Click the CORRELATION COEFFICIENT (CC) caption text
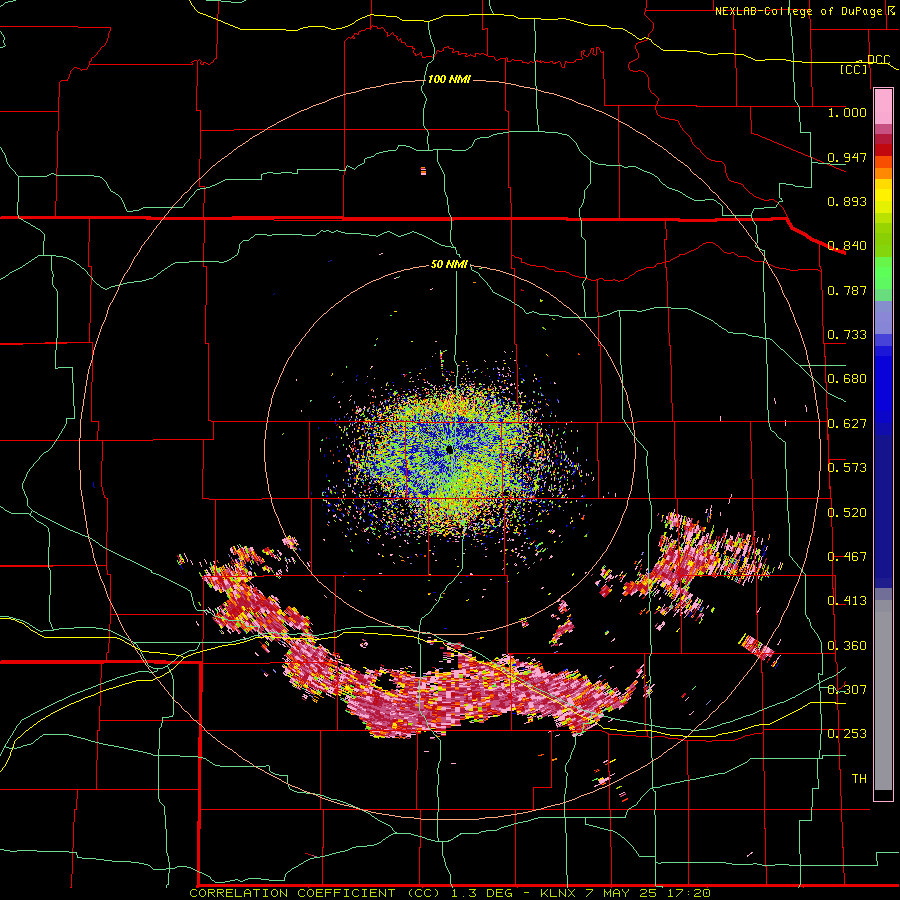The width and height of the screenshot is (900, 900). coord(317,893)
